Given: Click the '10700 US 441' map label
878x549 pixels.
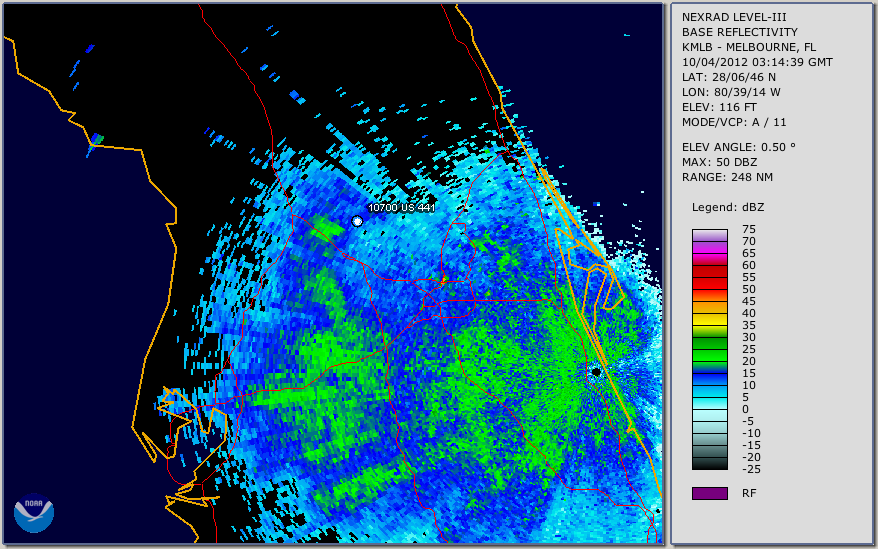Looking at the screenshot, I should (x=401, y=207).
